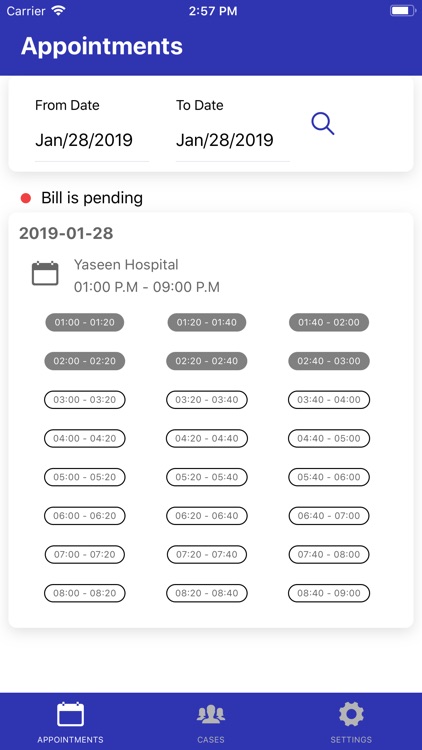Image resolution: width=422 pixels, height=750 pixels.
Task: Select the 04:20 - 04:40 time slot
Action: click(x=207, y=439)
